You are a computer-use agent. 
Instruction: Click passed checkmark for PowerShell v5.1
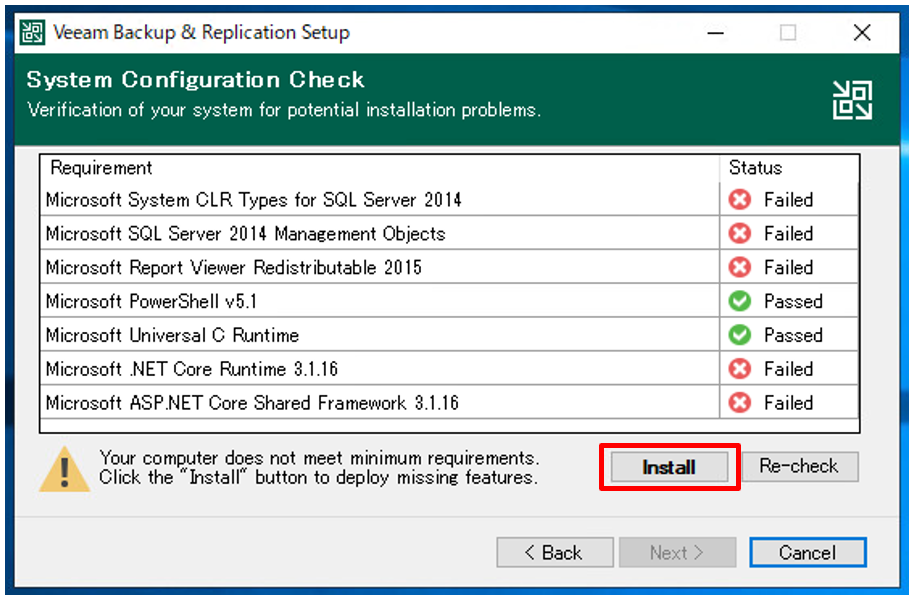pos(739,301)
